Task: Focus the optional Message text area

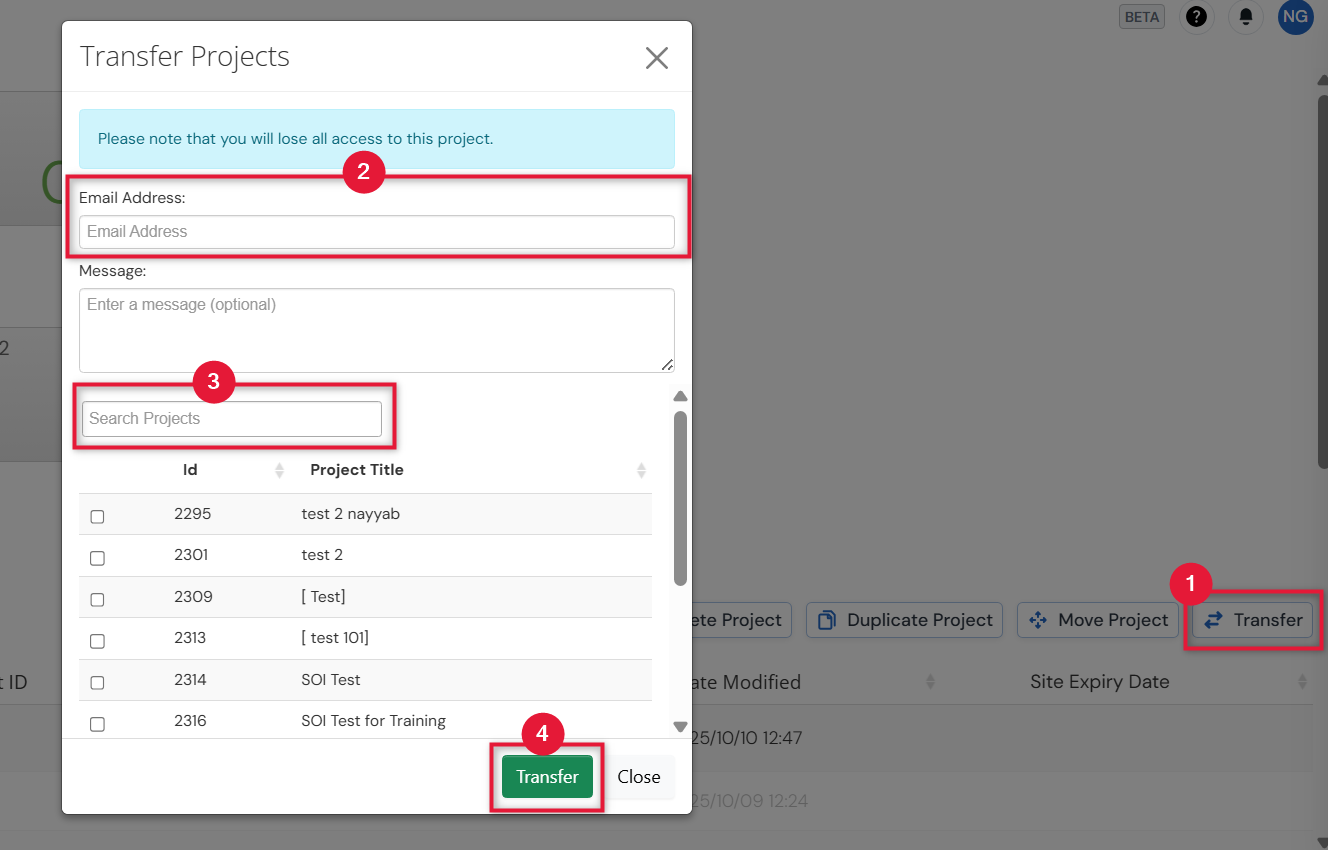Action: [377, 330]
